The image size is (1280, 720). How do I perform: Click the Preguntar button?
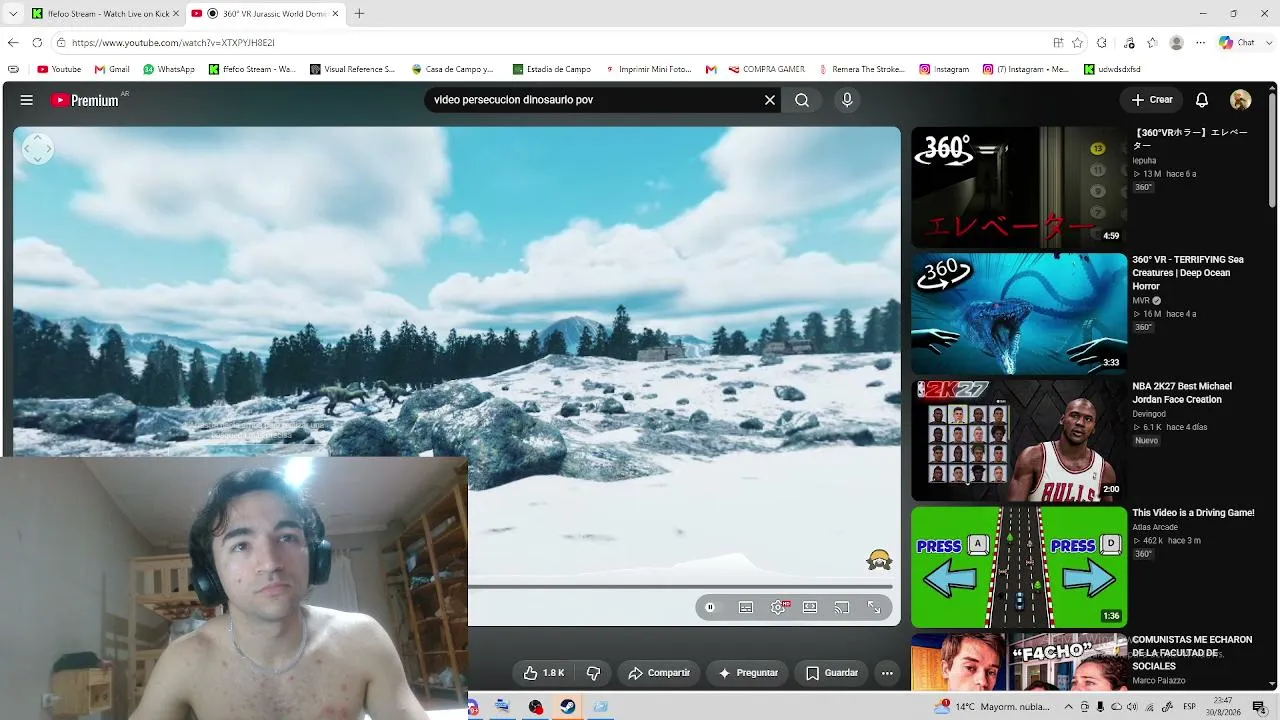[x=748, y=673]
